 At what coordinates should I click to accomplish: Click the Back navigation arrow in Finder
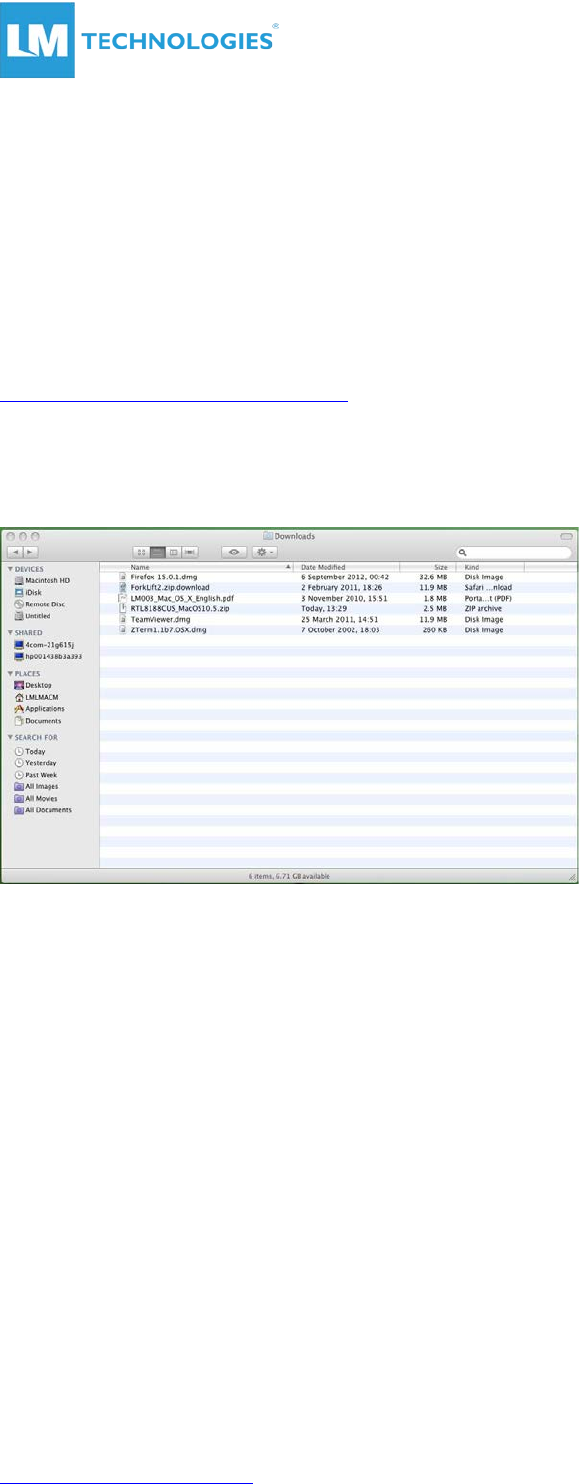click(15, 551)
